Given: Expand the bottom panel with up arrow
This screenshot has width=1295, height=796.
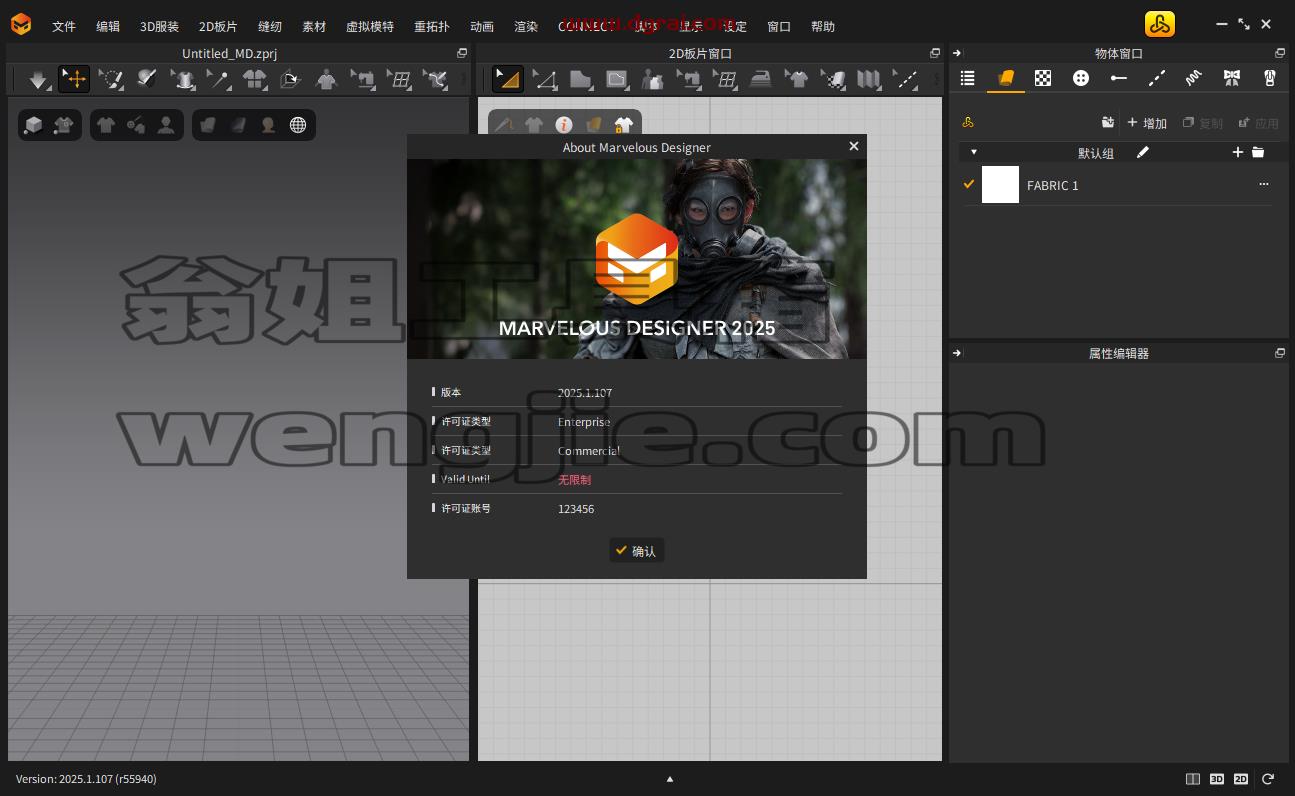Looking at the screenshot, I should coord(670,779).
